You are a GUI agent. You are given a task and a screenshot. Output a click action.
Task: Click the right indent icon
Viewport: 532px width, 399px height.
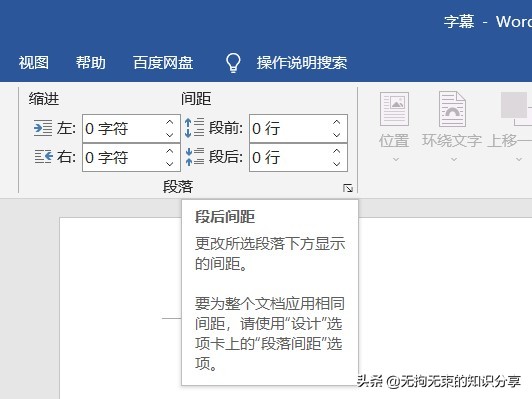point(43,157)
